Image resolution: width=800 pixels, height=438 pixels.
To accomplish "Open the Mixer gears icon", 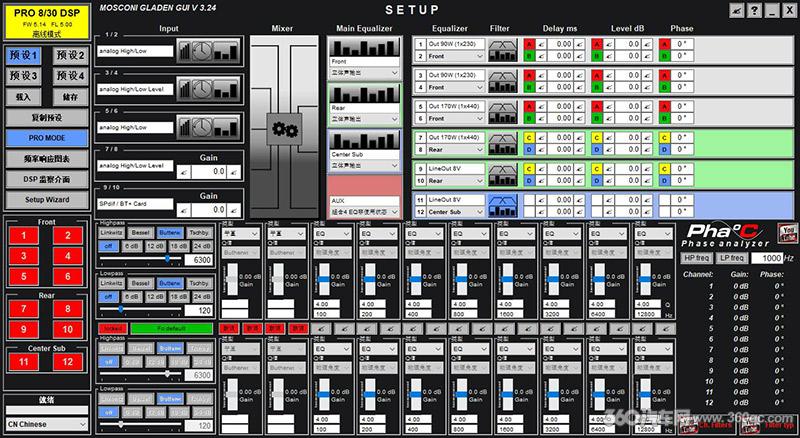I will [284, 129].
